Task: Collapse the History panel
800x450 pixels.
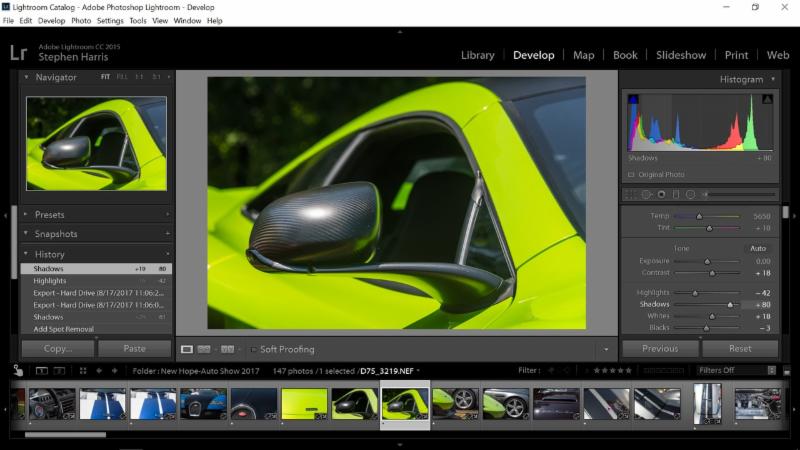Action: pos(26,254)
